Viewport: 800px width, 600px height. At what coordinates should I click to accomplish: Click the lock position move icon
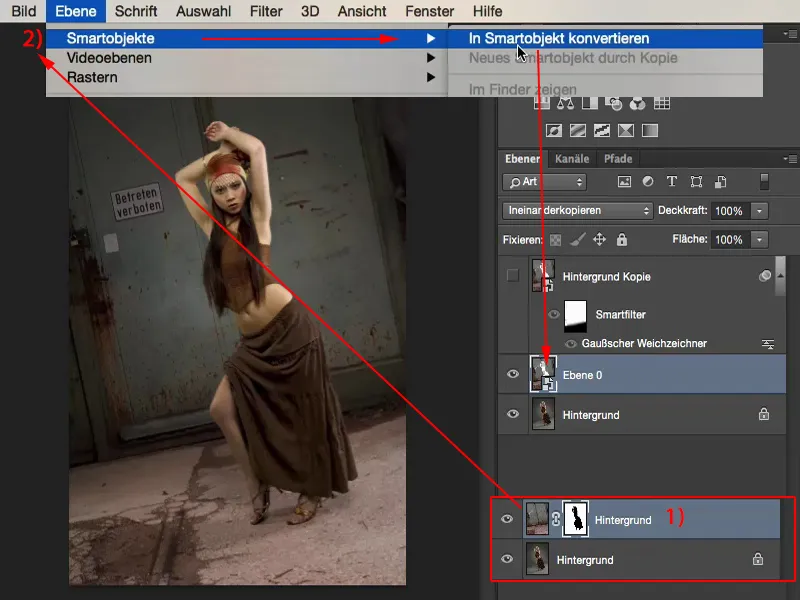click(600, 240)
